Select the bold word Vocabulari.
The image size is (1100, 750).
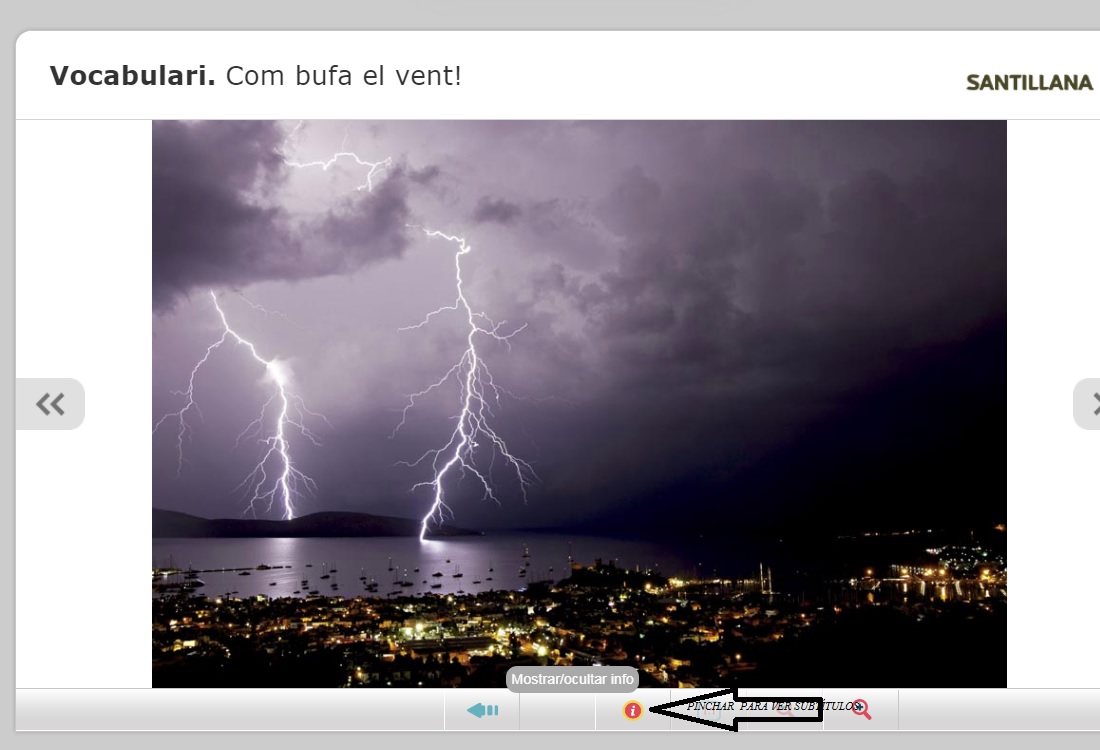[x=132, y=76]
